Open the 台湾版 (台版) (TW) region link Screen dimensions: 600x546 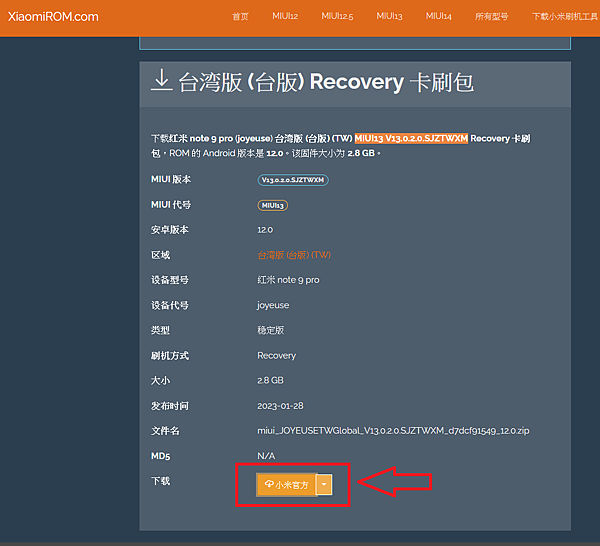[x=294, y=255]
